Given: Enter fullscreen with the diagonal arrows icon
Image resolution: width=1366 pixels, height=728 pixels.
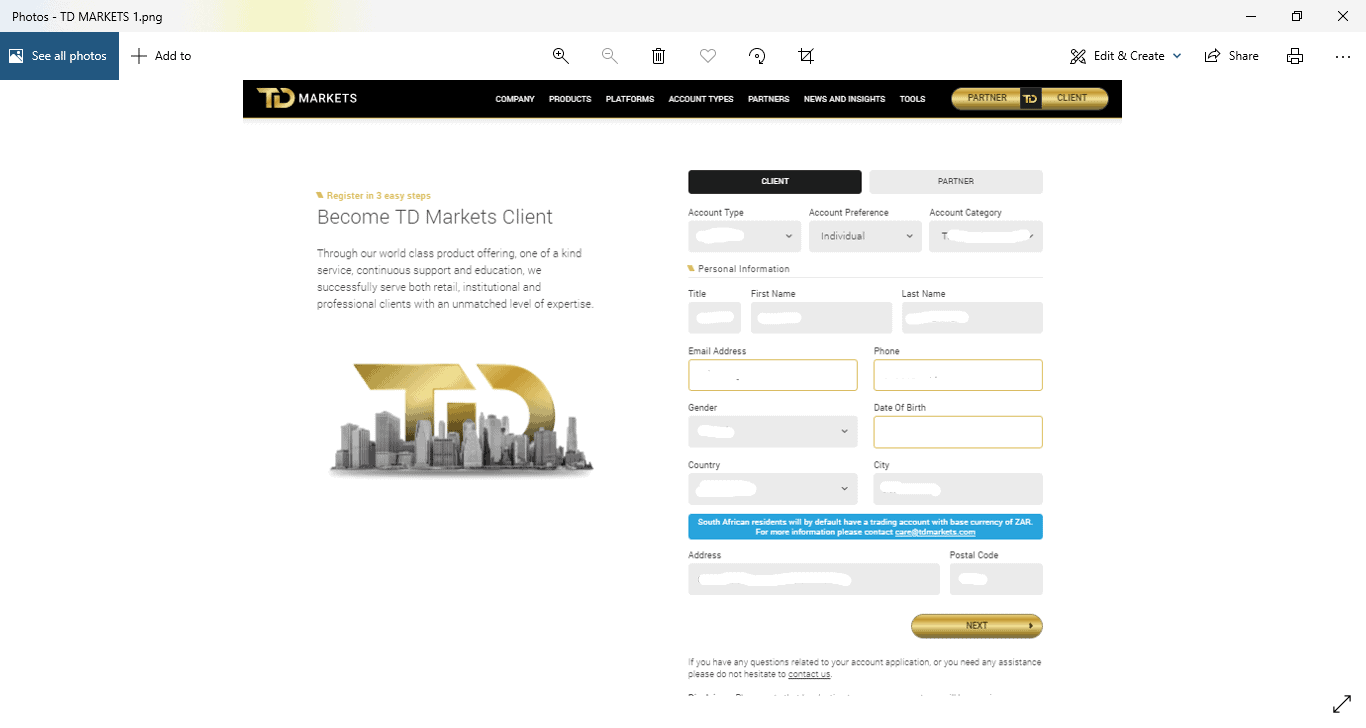Looking at the screenshot, I should [1342, 704].
